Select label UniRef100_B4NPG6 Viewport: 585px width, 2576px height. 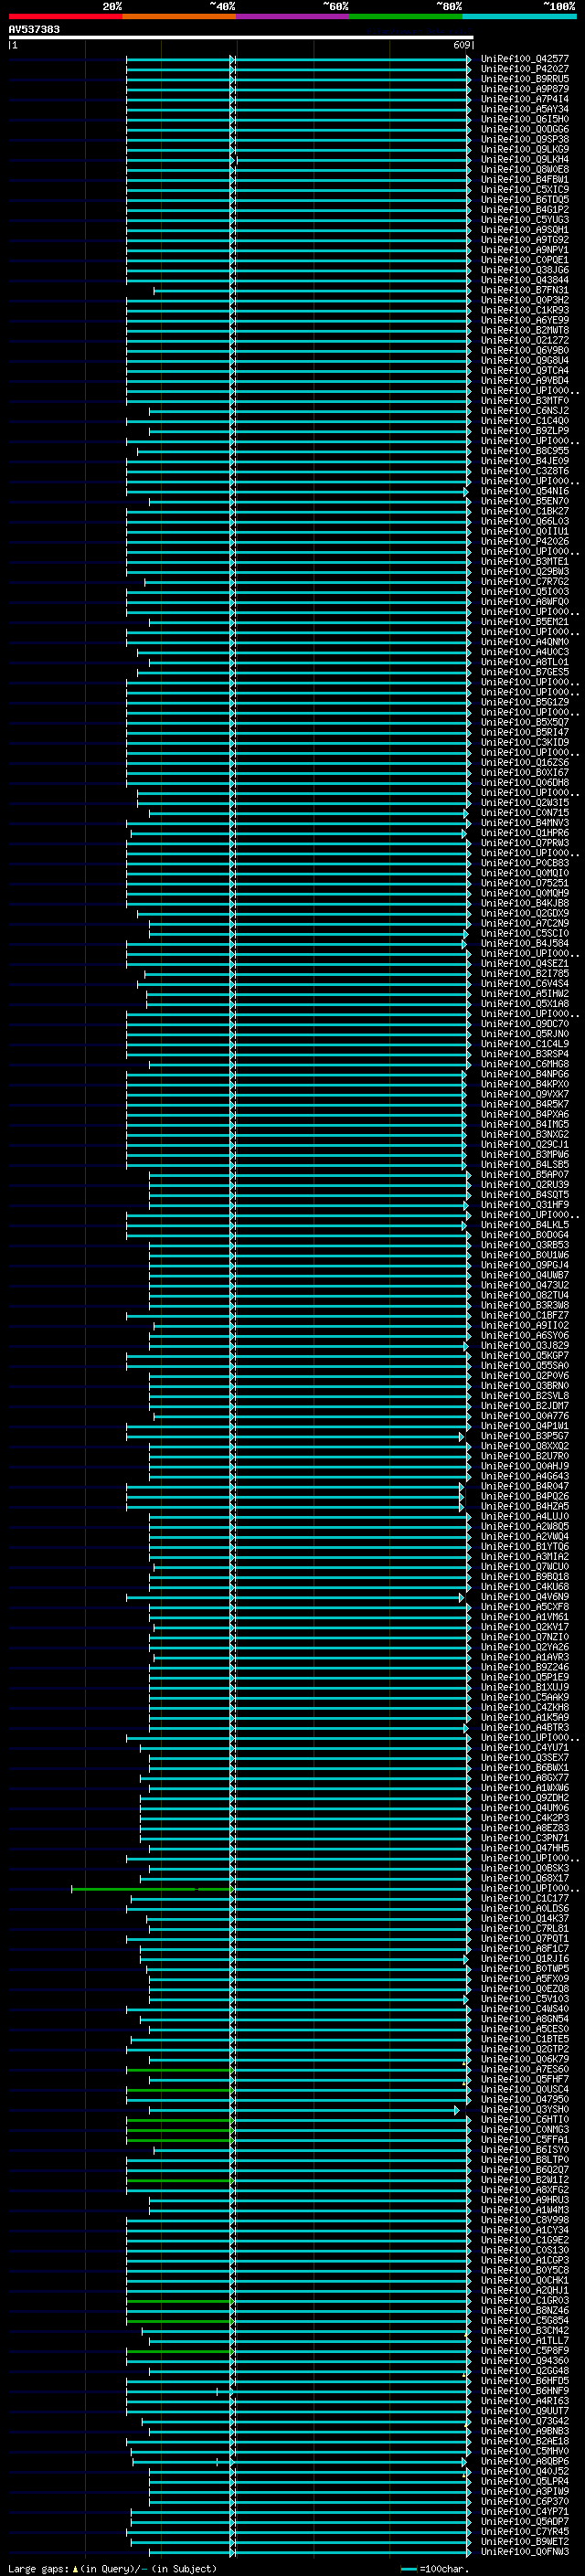tap(525, 1074)
